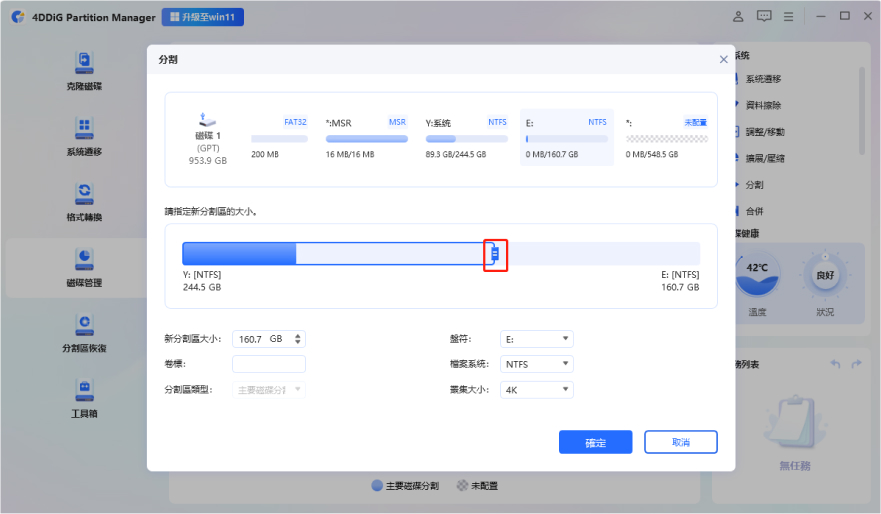Image resolution: width=881 pixels, height=514 pixels.
Task: Open the 檔案系統 NTFS dropdown
Action: point(537,364)
